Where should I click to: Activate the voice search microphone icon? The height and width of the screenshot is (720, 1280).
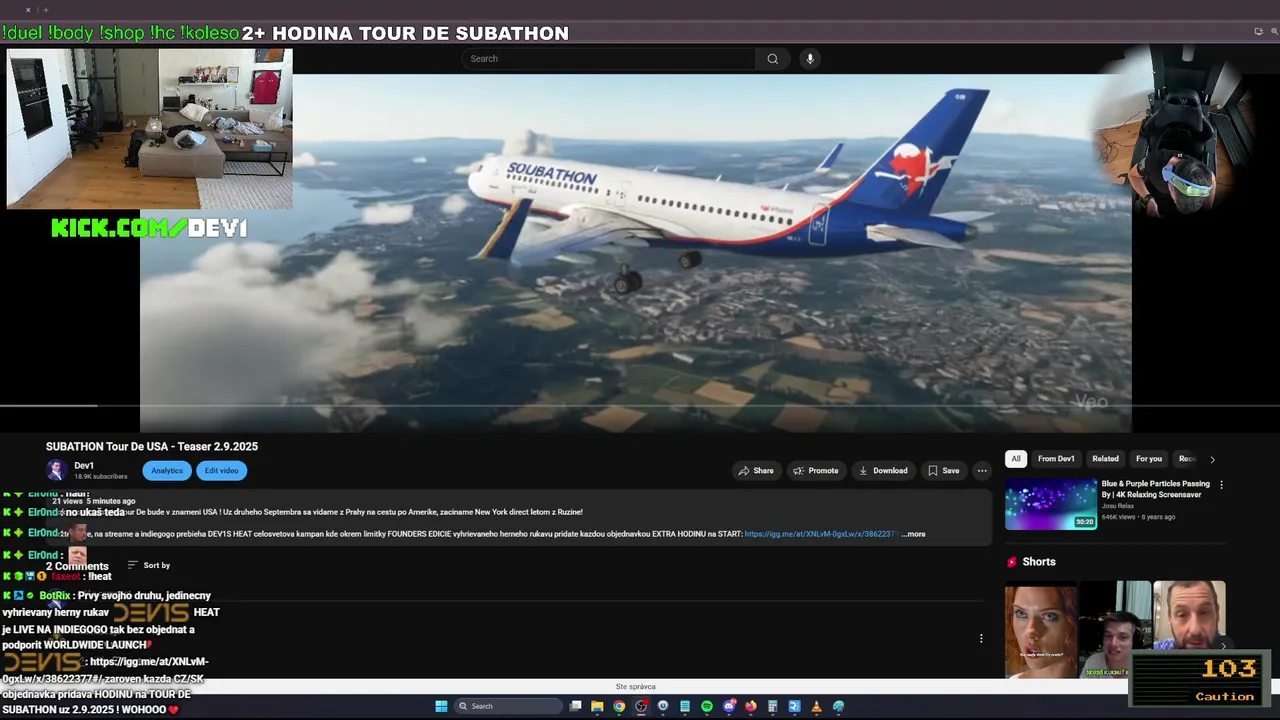click(x=810, y=59)
